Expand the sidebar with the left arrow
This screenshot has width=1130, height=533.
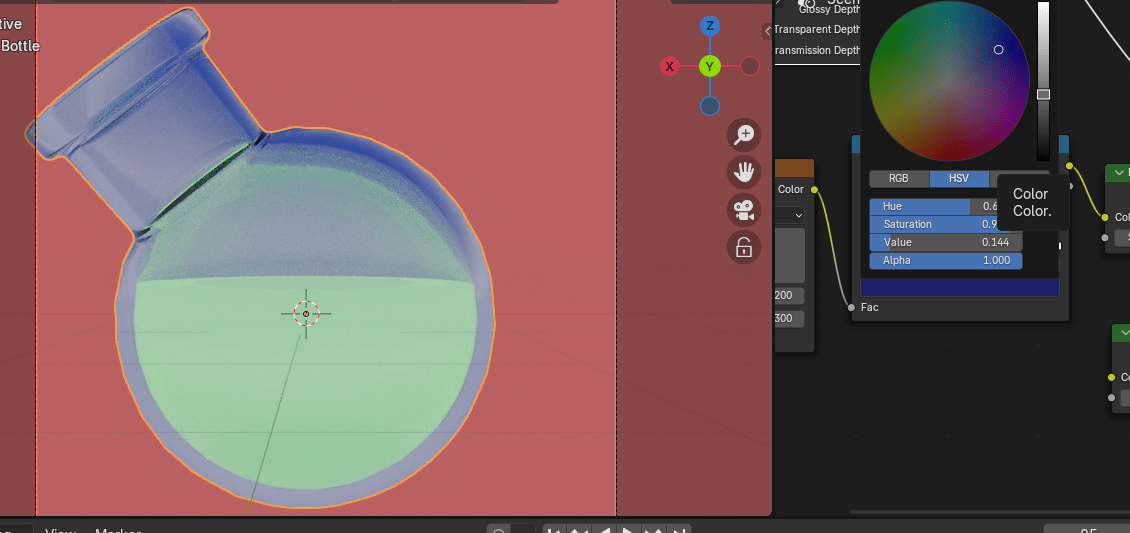tap(767, 31)
